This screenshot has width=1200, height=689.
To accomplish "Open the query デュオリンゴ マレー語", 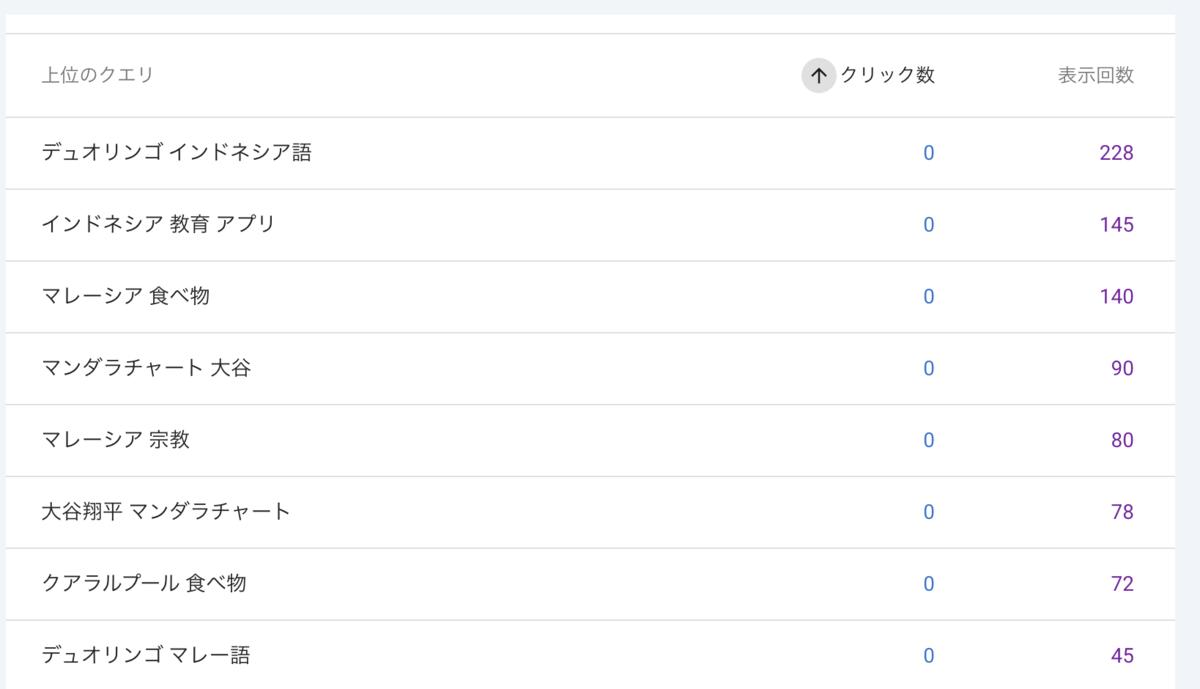I will pyautogui.click(x=146, y=656).
